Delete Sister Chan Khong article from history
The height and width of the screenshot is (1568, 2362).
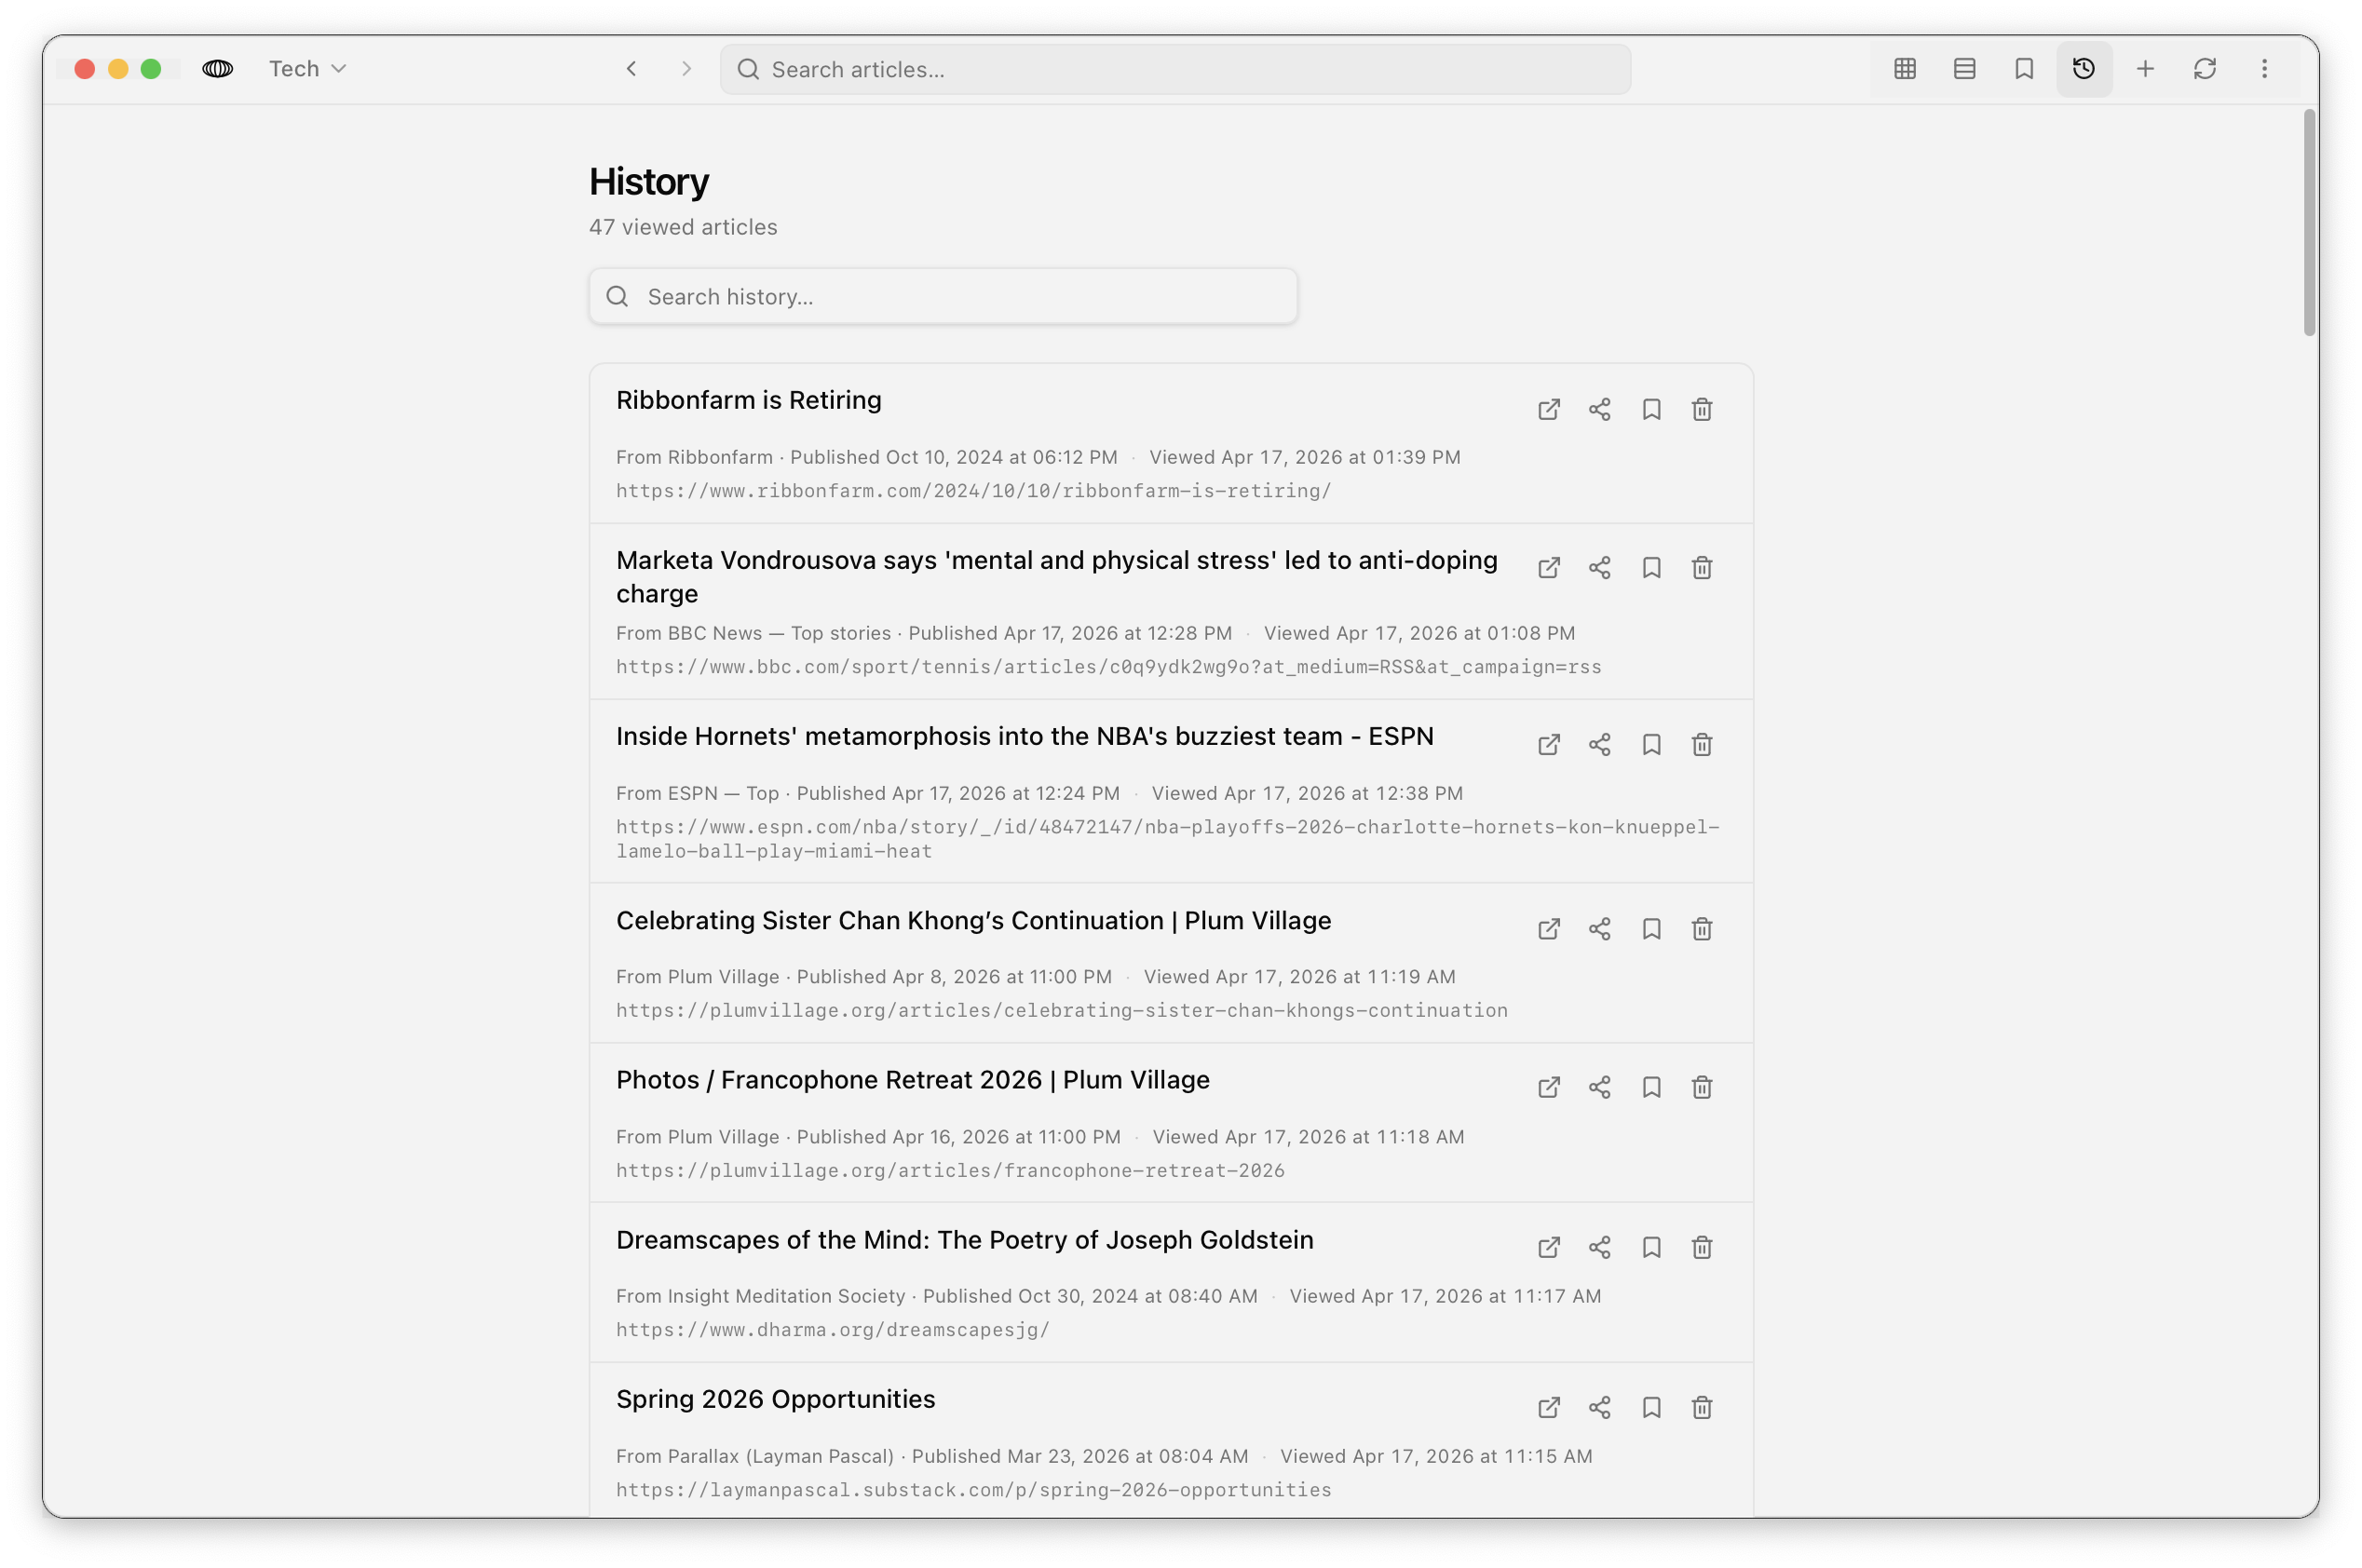coord(1702,929)
